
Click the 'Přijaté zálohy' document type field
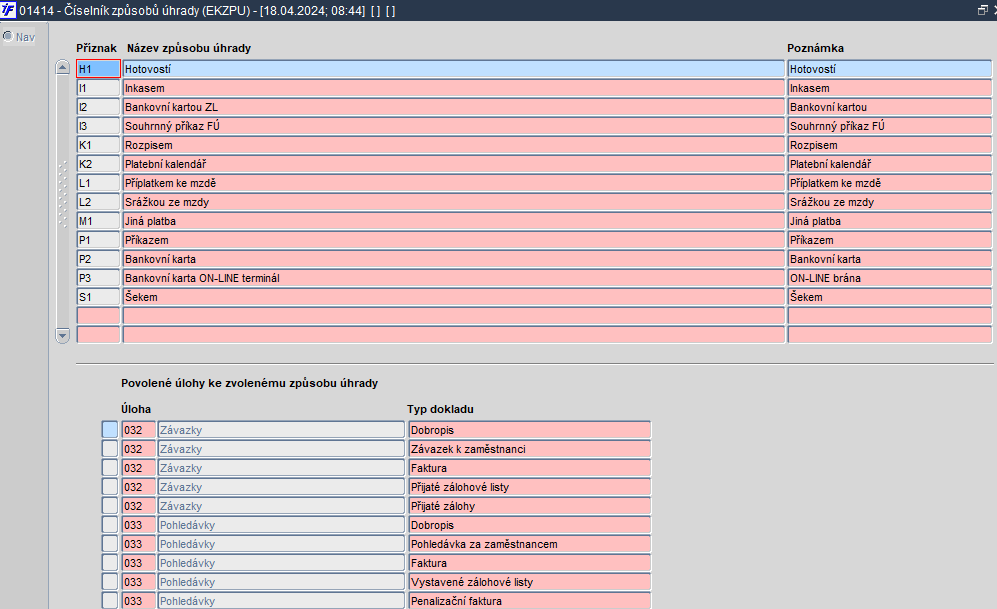pyautogui.click(x=530, y=506)
